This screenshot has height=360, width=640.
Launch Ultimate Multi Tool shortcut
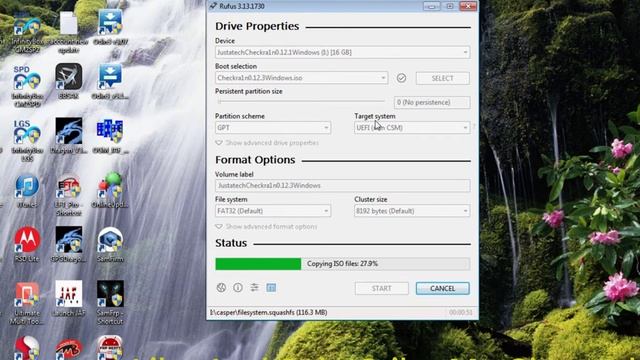click(27, 303)
